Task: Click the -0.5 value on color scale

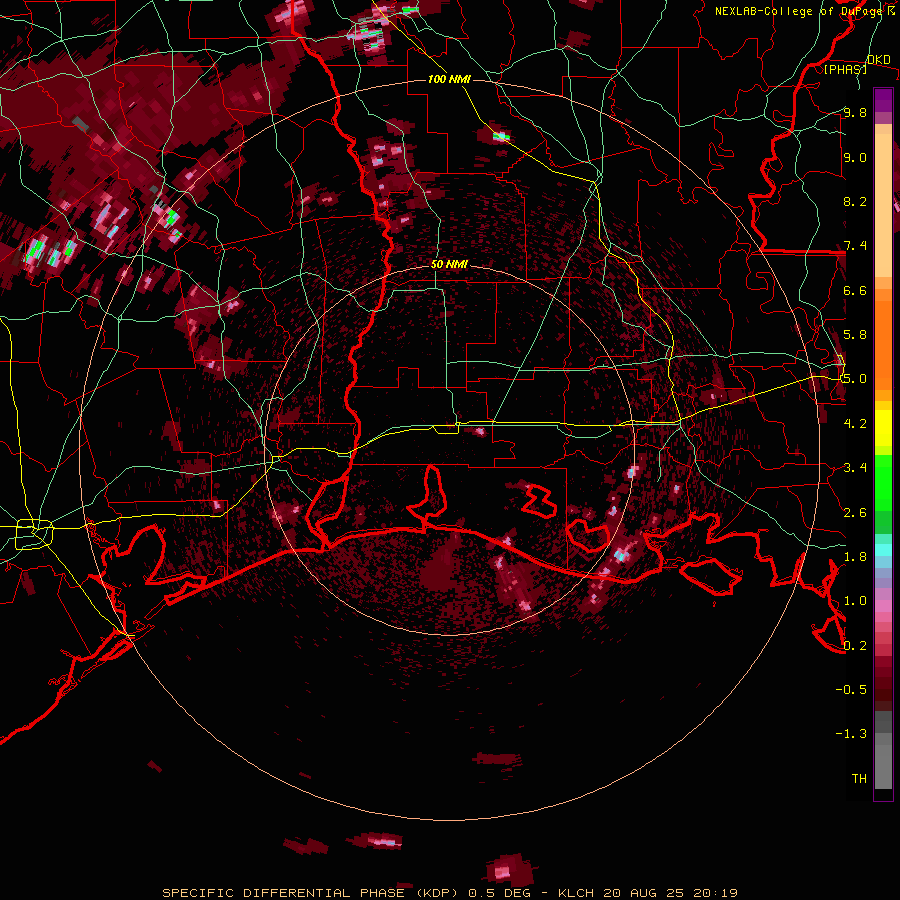Action: pyautogui.click(x=851, y=689)
